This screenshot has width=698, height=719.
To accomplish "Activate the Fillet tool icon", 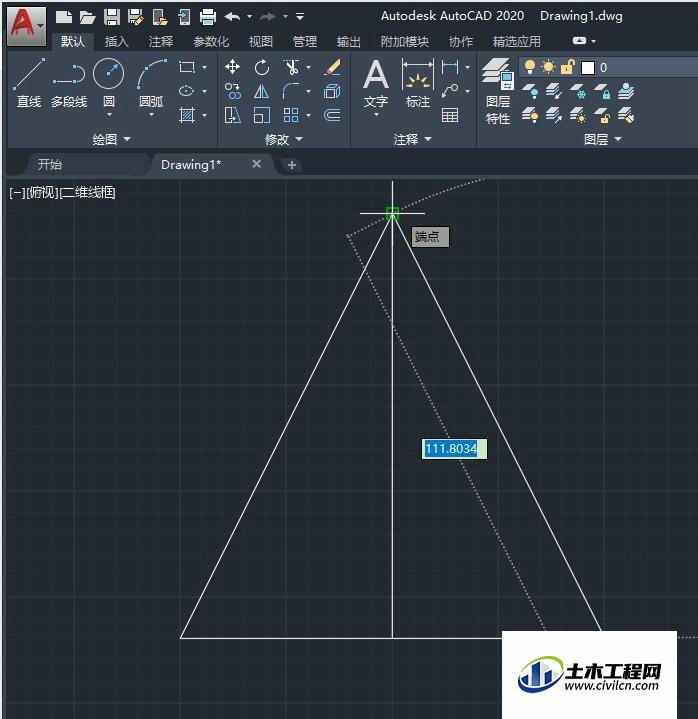I will 291,91.
